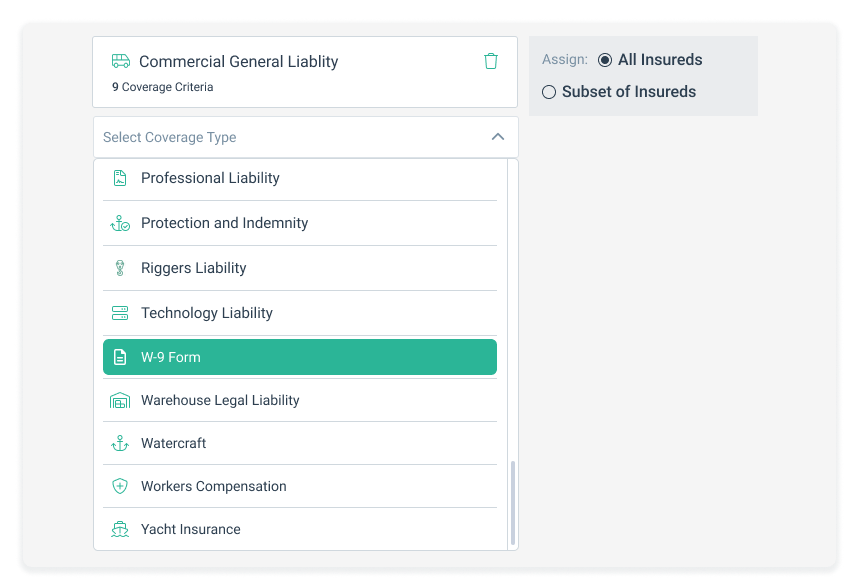
Task: Pick Workers Compensation from coverage list
Action: (x=214, y=486)
